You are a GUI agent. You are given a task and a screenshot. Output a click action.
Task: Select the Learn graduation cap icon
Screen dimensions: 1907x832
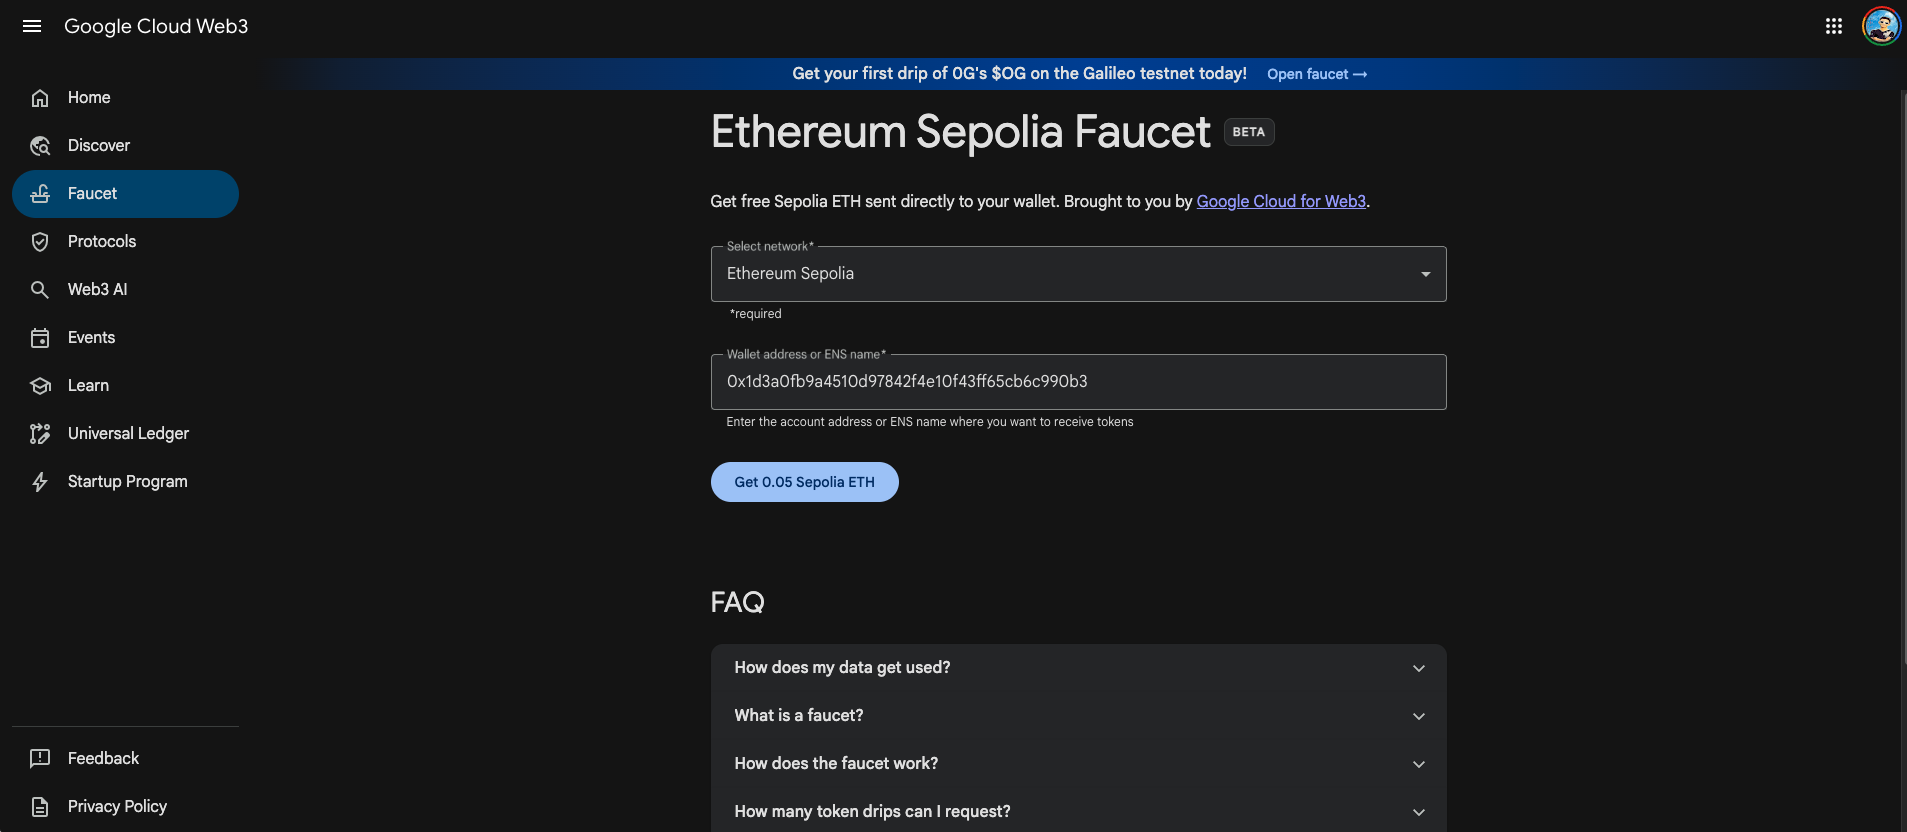click(40, 385)
